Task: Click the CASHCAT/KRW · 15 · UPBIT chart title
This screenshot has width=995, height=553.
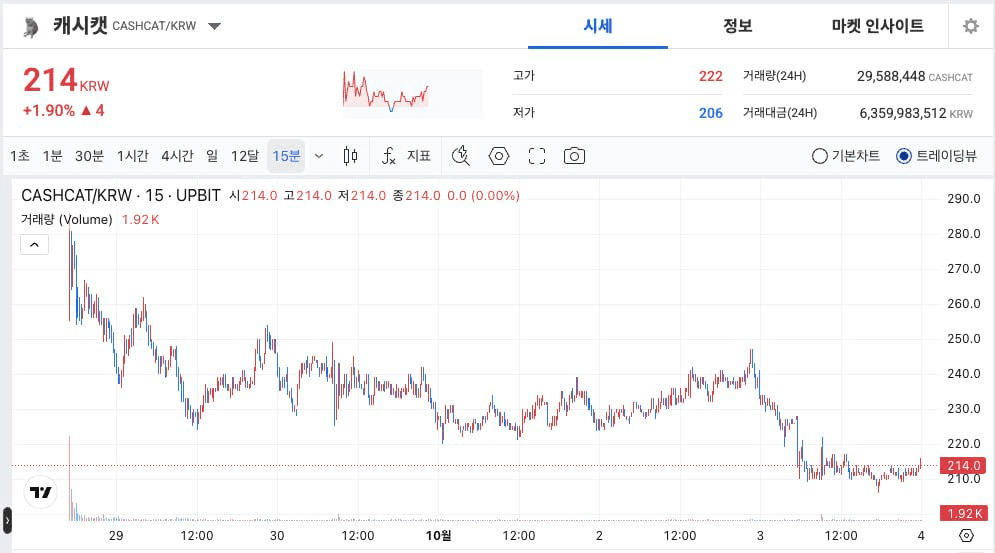Action: pyautogui.click(x=121, y=195)
